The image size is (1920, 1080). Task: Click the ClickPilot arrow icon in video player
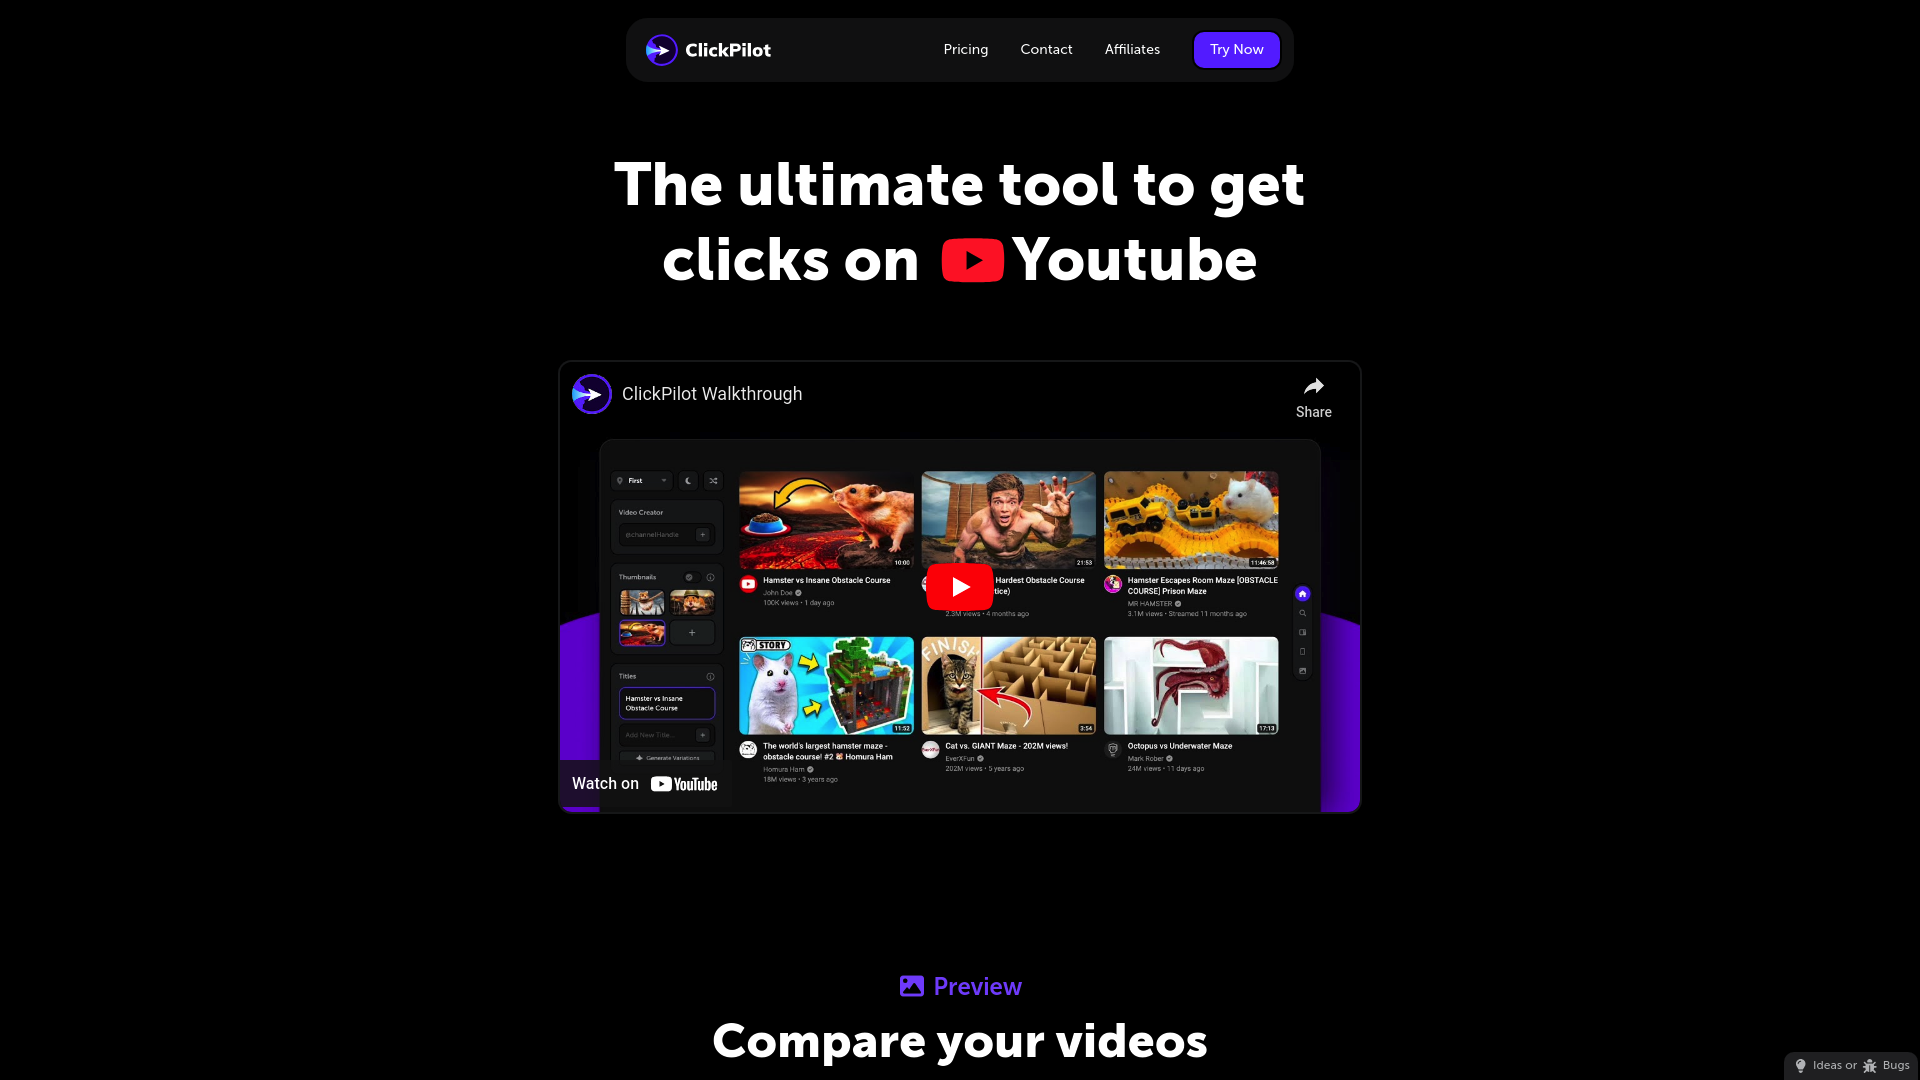589,393
